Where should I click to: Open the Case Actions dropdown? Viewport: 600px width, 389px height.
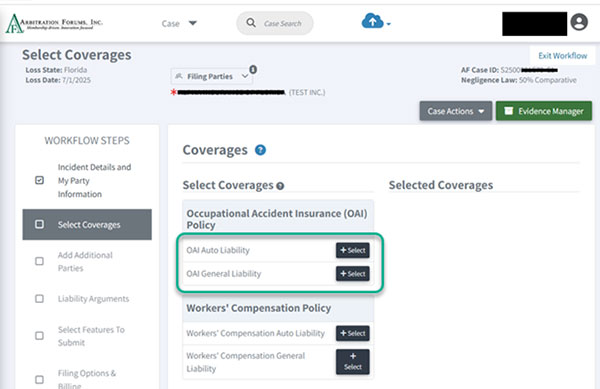tap(455, 111)
